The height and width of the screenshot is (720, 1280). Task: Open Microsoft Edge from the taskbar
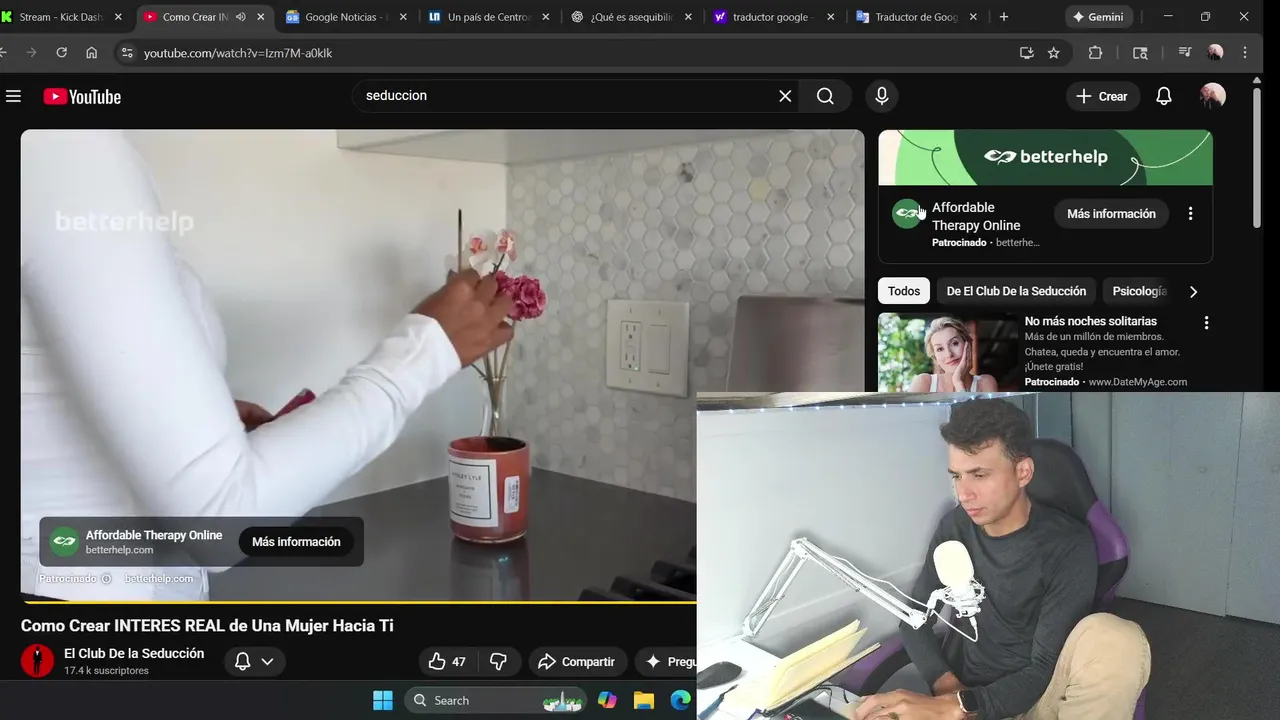(x=680, y=700)
